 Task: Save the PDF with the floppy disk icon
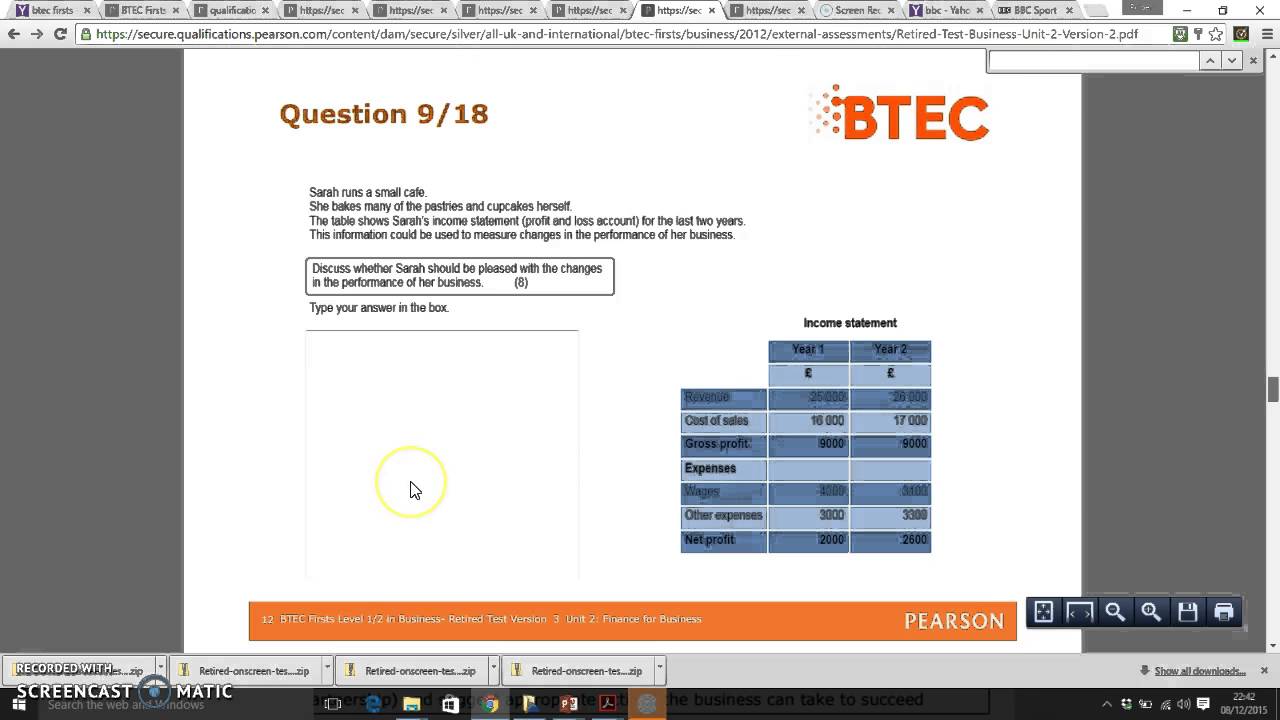(x=1187, y=612)
